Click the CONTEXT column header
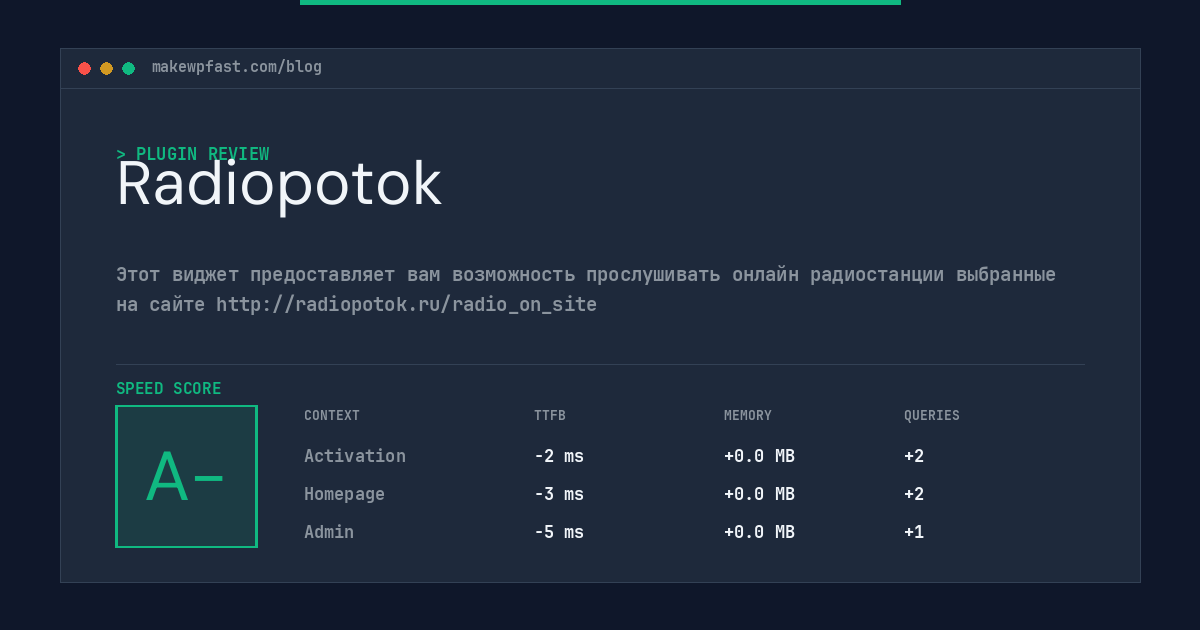This screenshot has width=1200, height=630. point(332,416)
